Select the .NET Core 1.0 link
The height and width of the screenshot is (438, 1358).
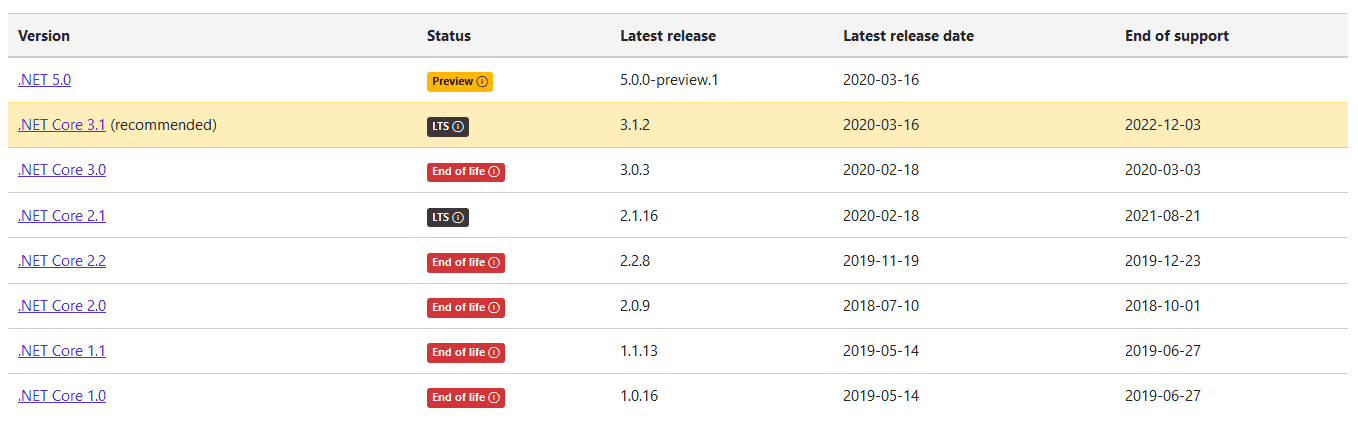[62, 396]
